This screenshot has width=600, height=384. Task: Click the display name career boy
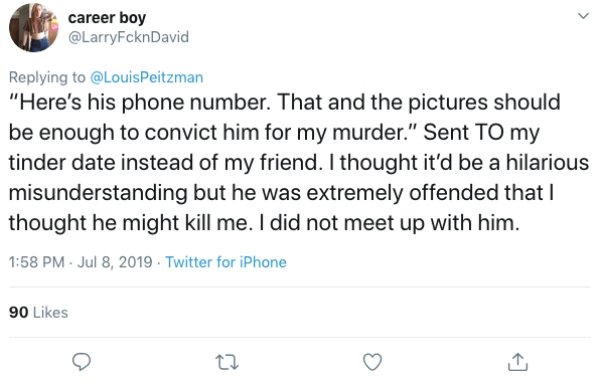pos(107,18)
